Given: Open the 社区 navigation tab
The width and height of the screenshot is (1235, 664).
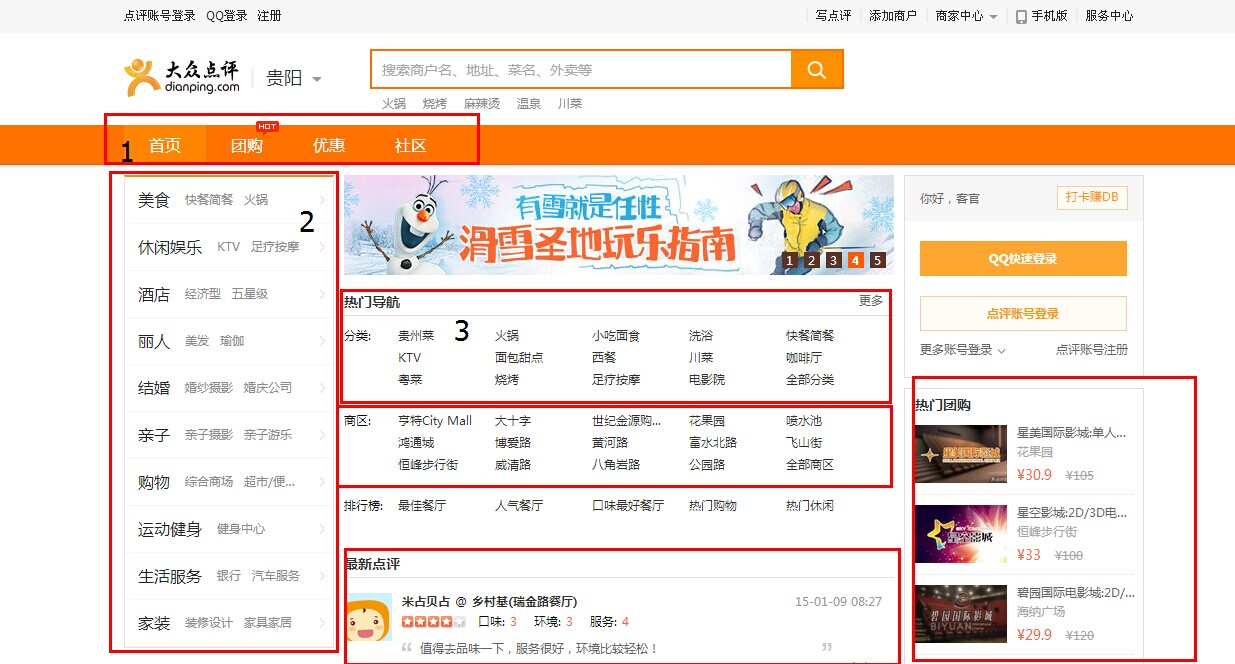Looking at the screenshot, I should coord(411,145).
